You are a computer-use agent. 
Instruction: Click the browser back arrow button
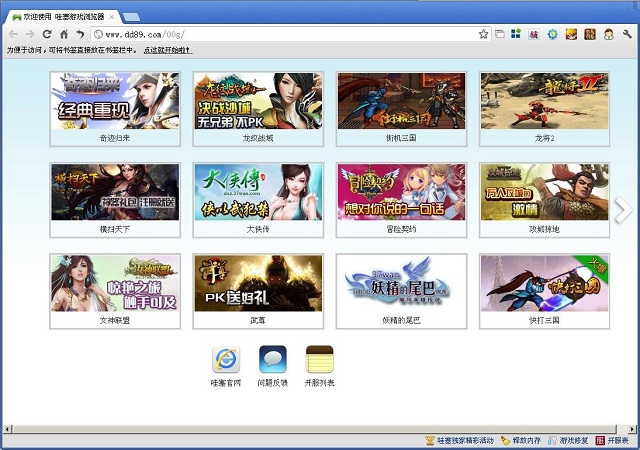tap(12, 34)
